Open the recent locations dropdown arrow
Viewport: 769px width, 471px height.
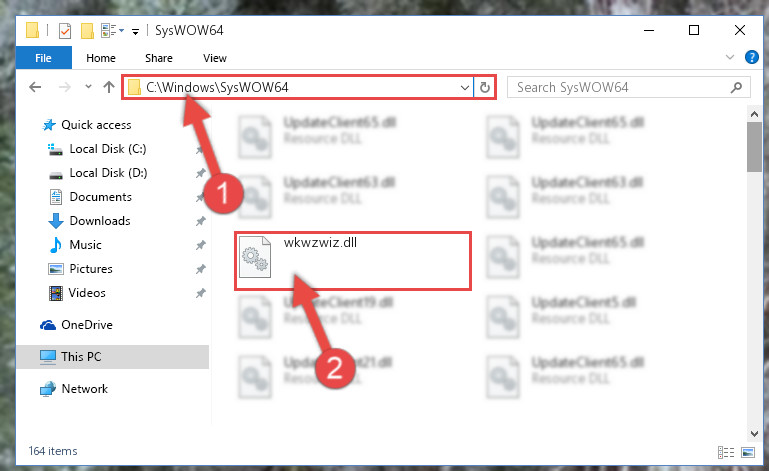click(88, 87)
